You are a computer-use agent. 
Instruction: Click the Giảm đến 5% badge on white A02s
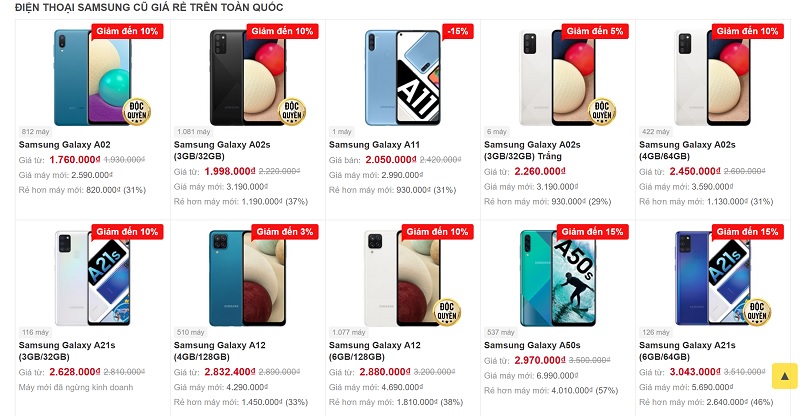(x=594, y=31)
